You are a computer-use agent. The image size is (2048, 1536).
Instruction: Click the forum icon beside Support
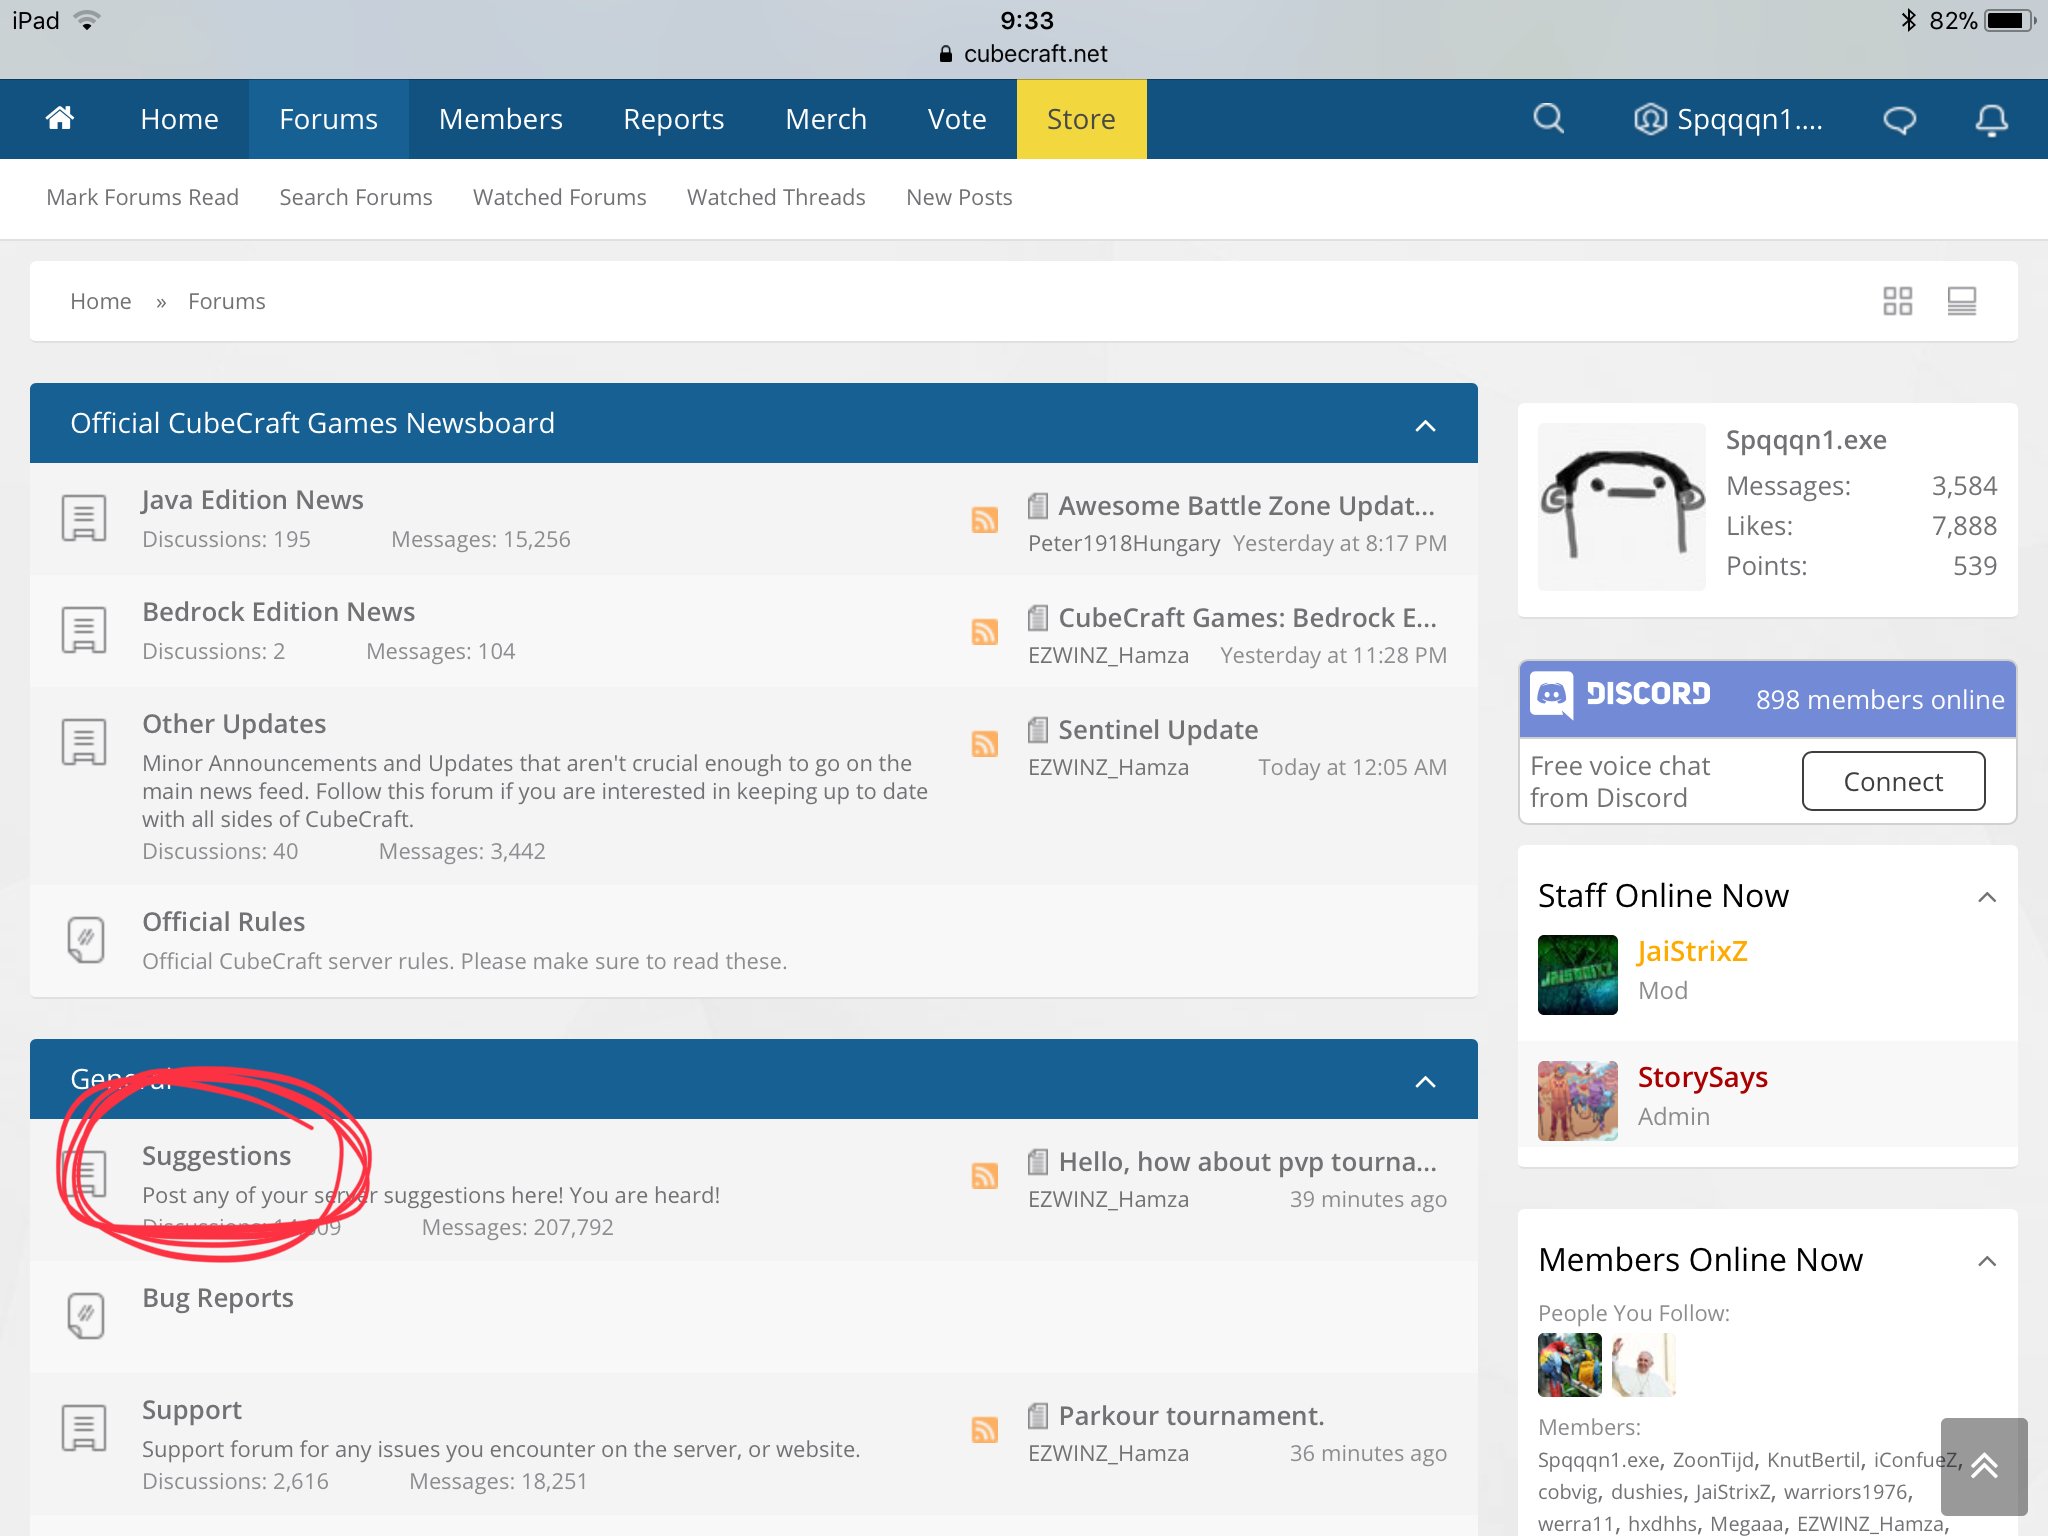pyautogui.click(x=84, y=1428)
